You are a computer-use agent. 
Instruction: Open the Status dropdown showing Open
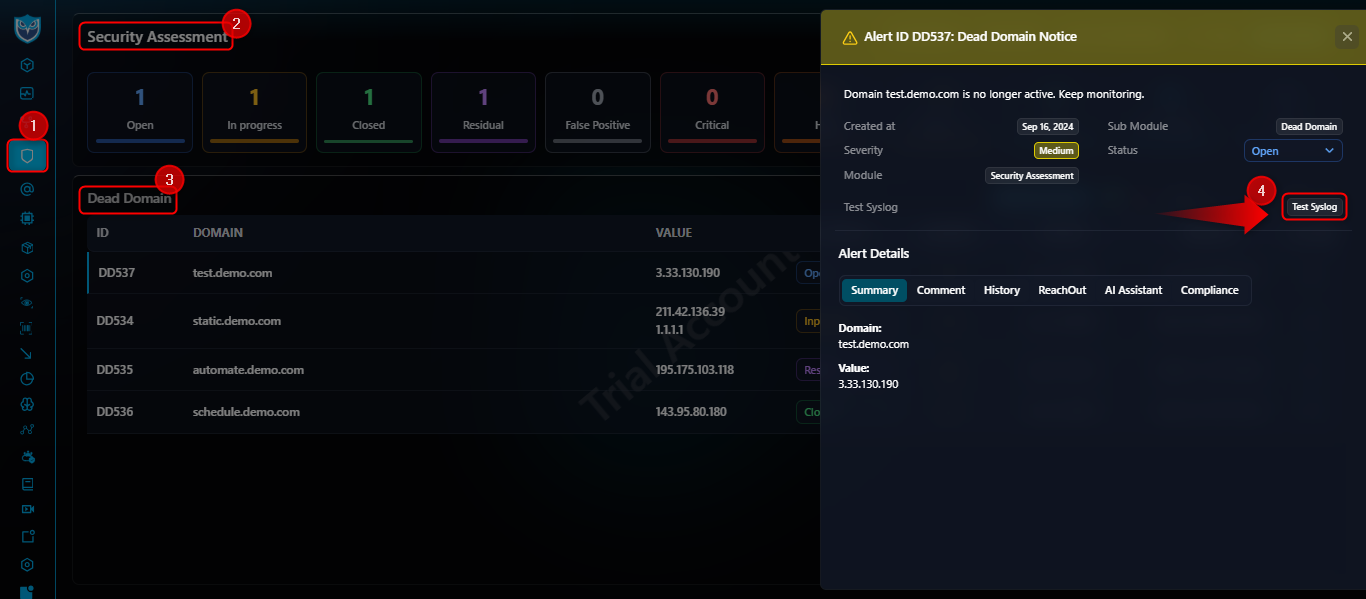[1293, 151]
